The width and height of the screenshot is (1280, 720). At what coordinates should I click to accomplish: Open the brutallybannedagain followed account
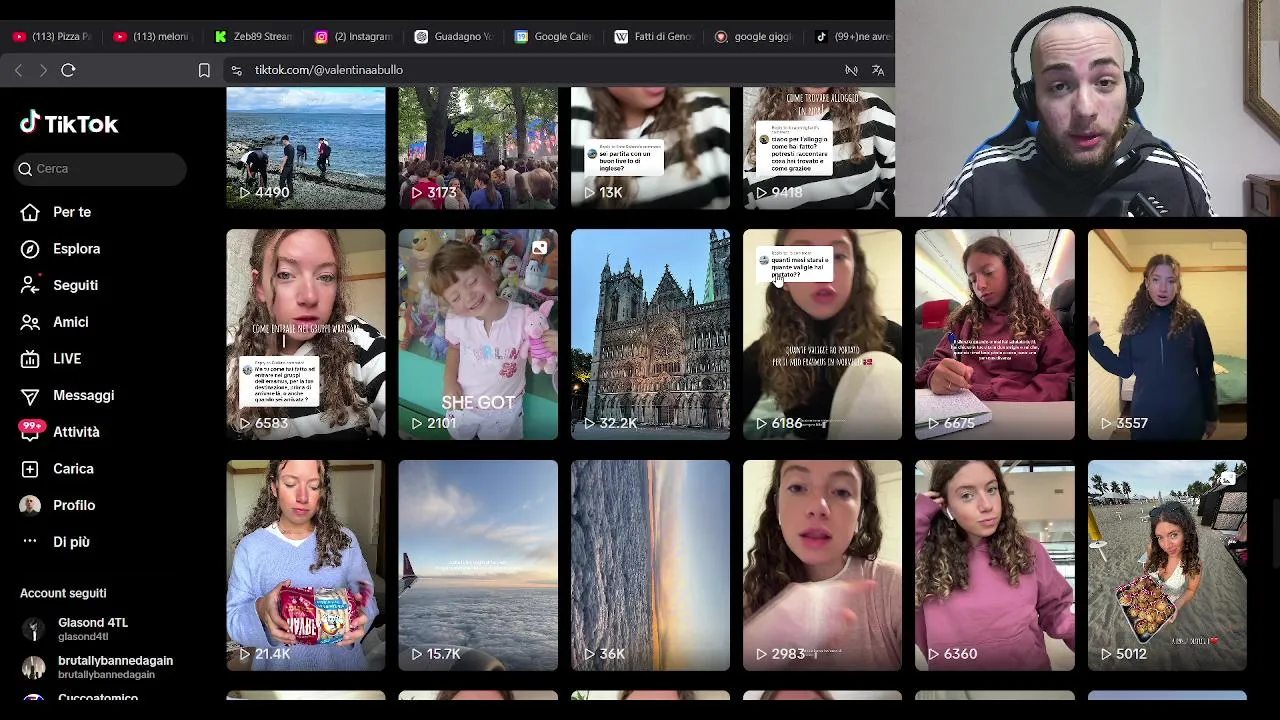point(115,667)
